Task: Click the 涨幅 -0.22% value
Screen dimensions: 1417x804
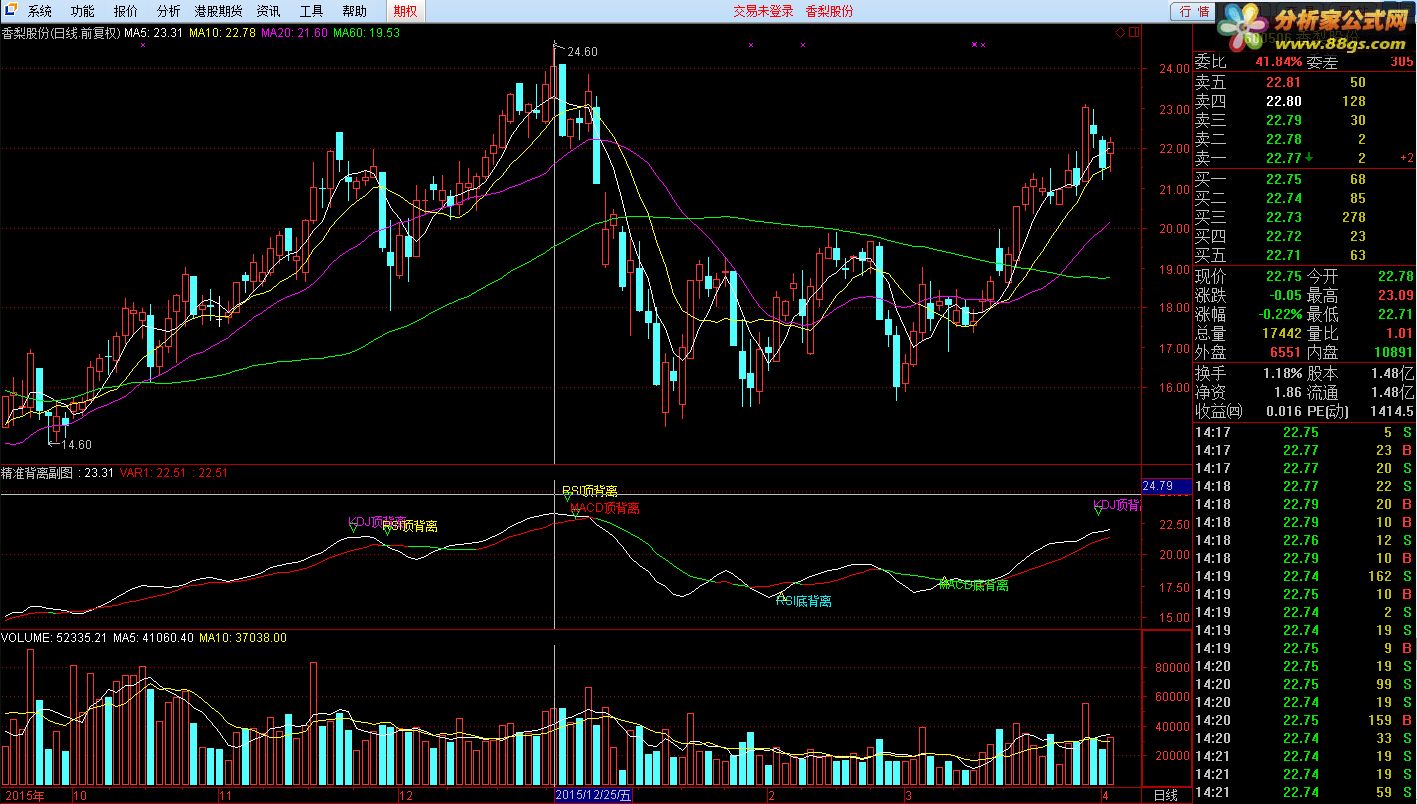Action: (x=1280, y=314)
